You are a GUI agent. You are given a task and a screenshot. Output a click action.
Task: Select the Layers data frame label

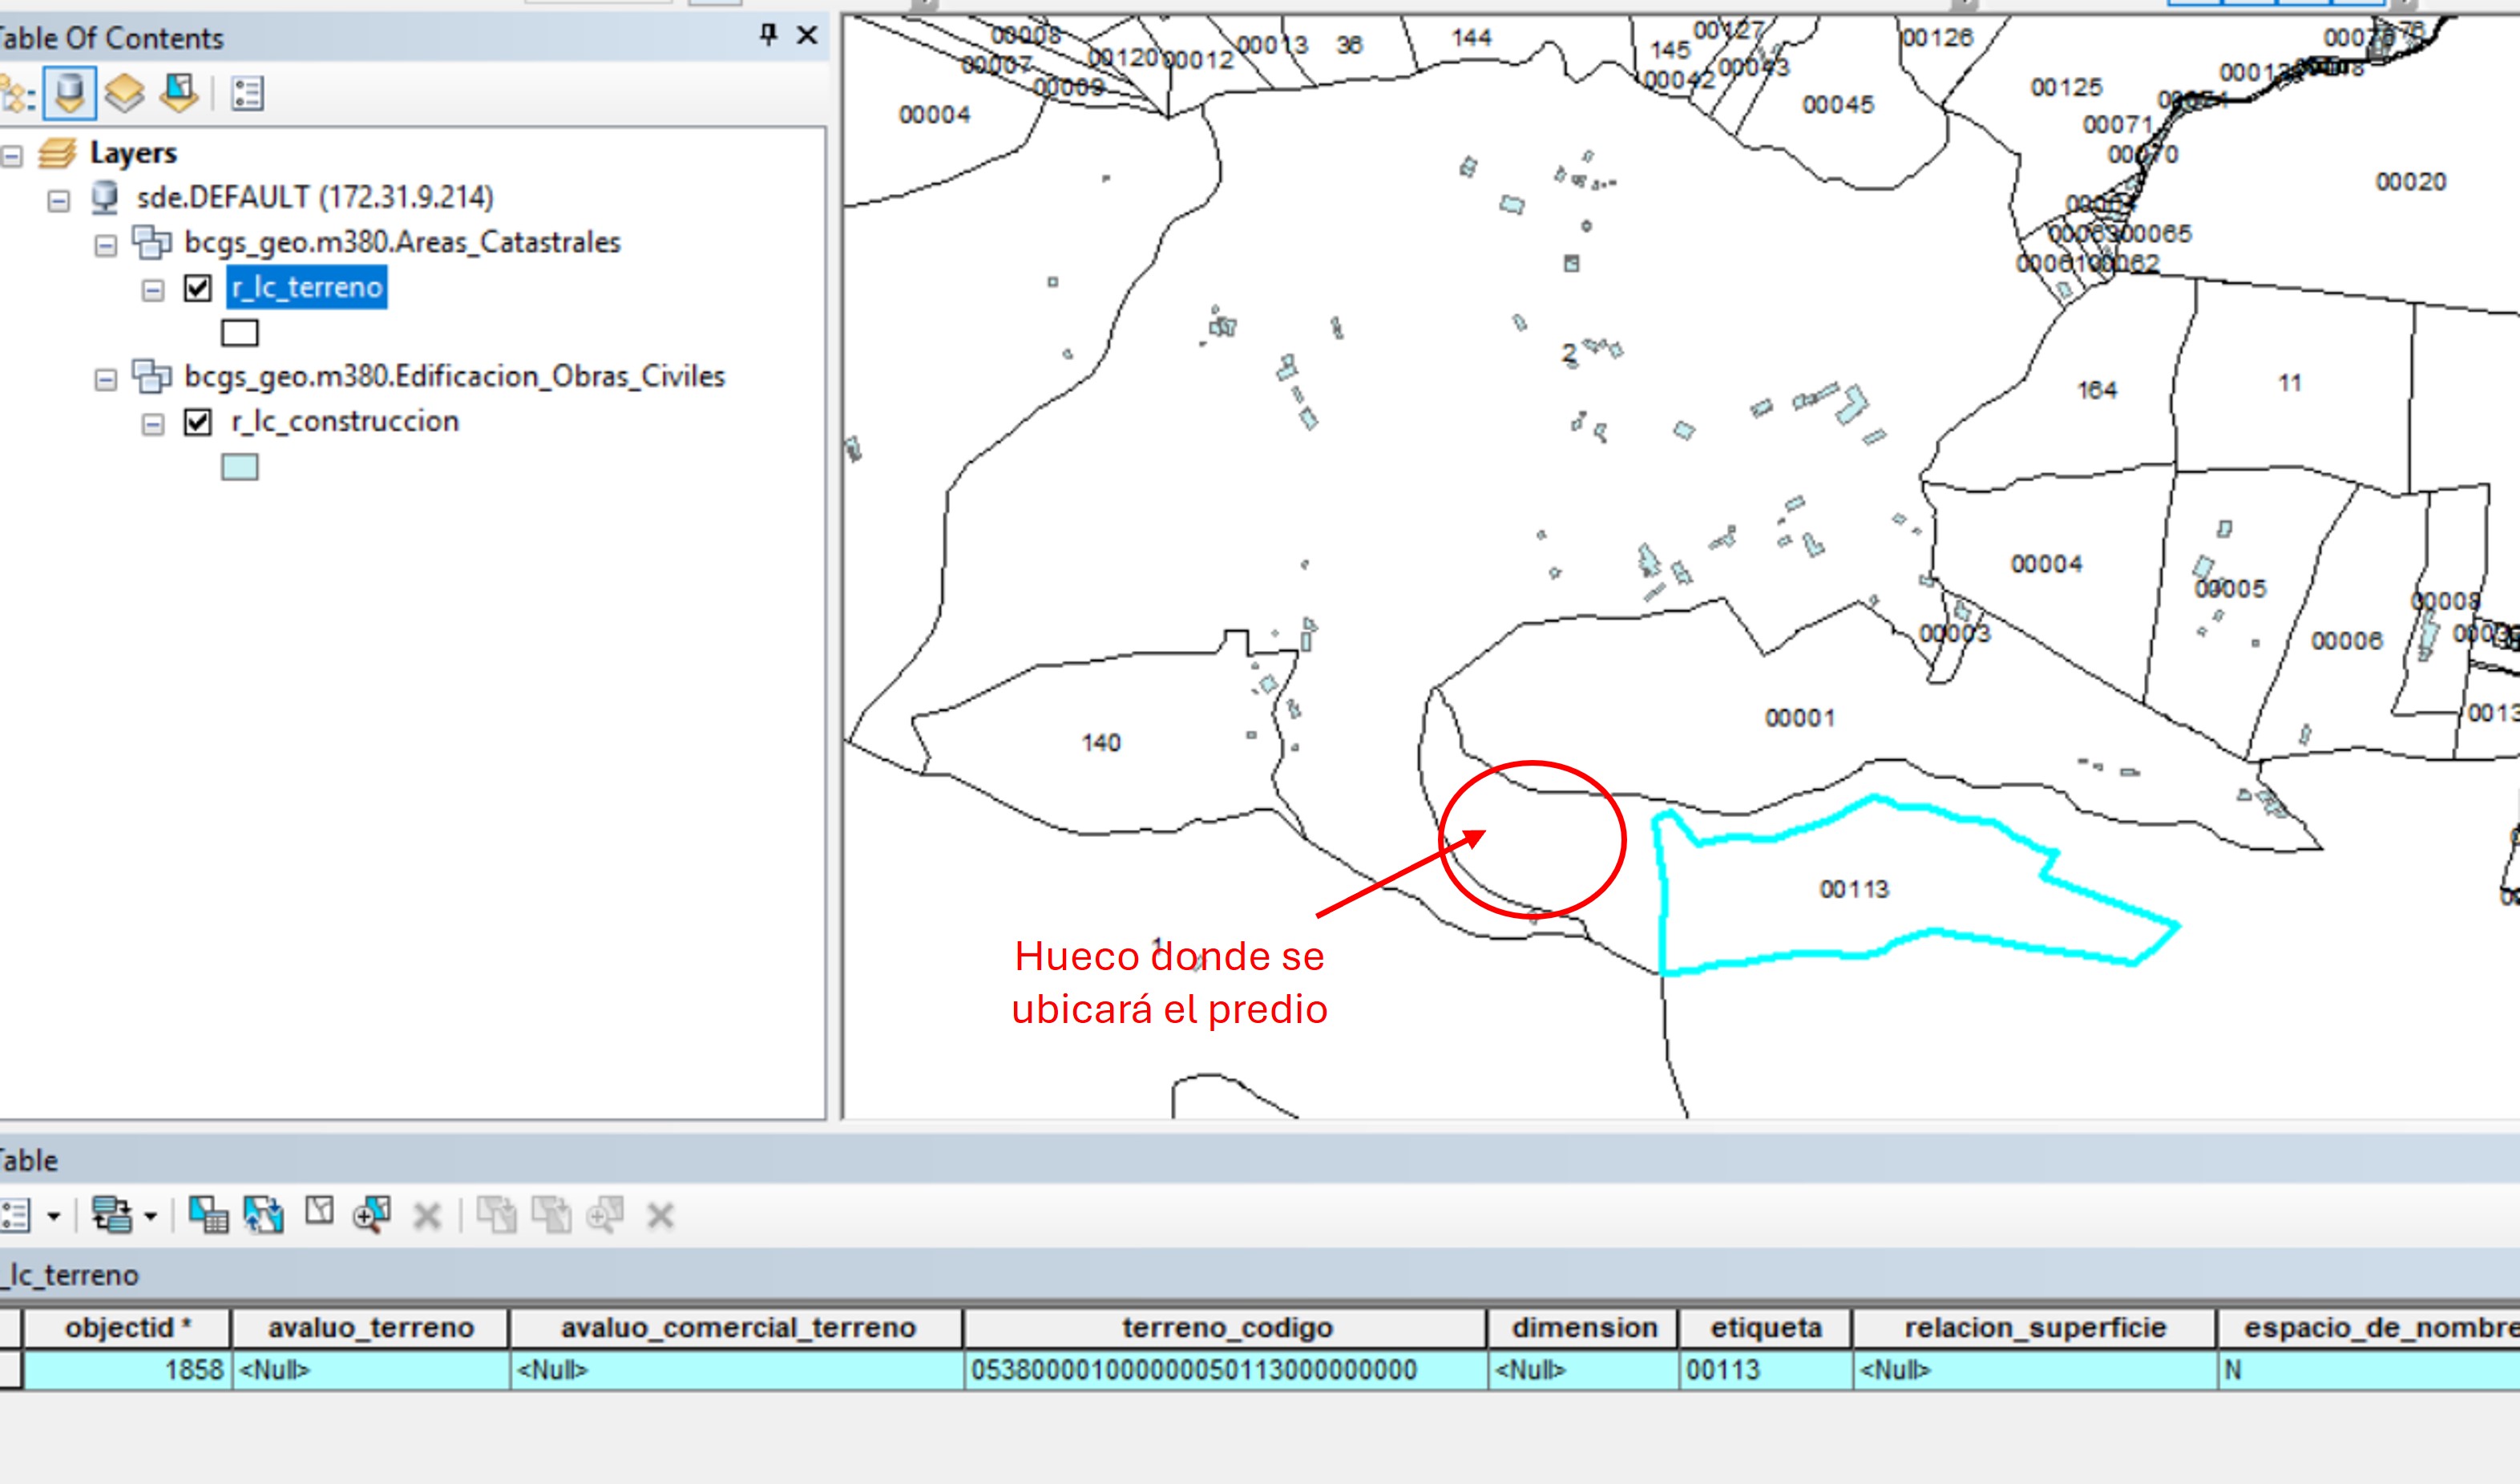tap(133, 153)
